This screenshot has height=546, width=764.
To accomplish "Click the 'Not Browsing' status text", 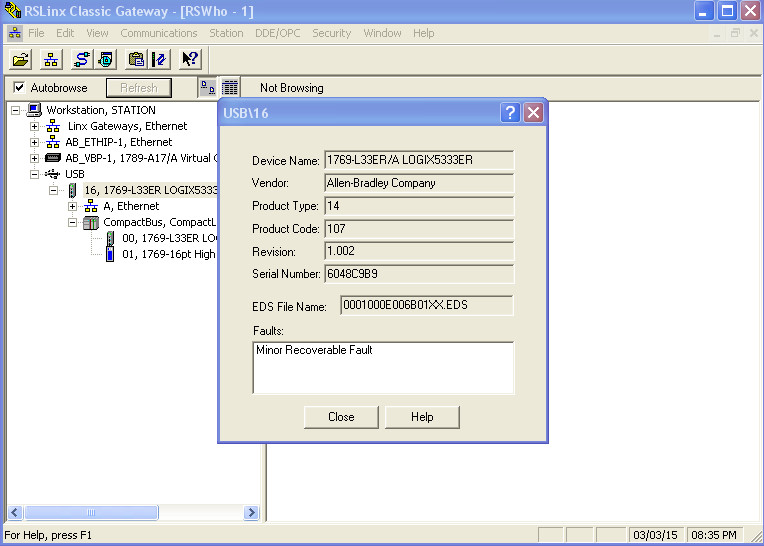I will click(x=291, y=88).
